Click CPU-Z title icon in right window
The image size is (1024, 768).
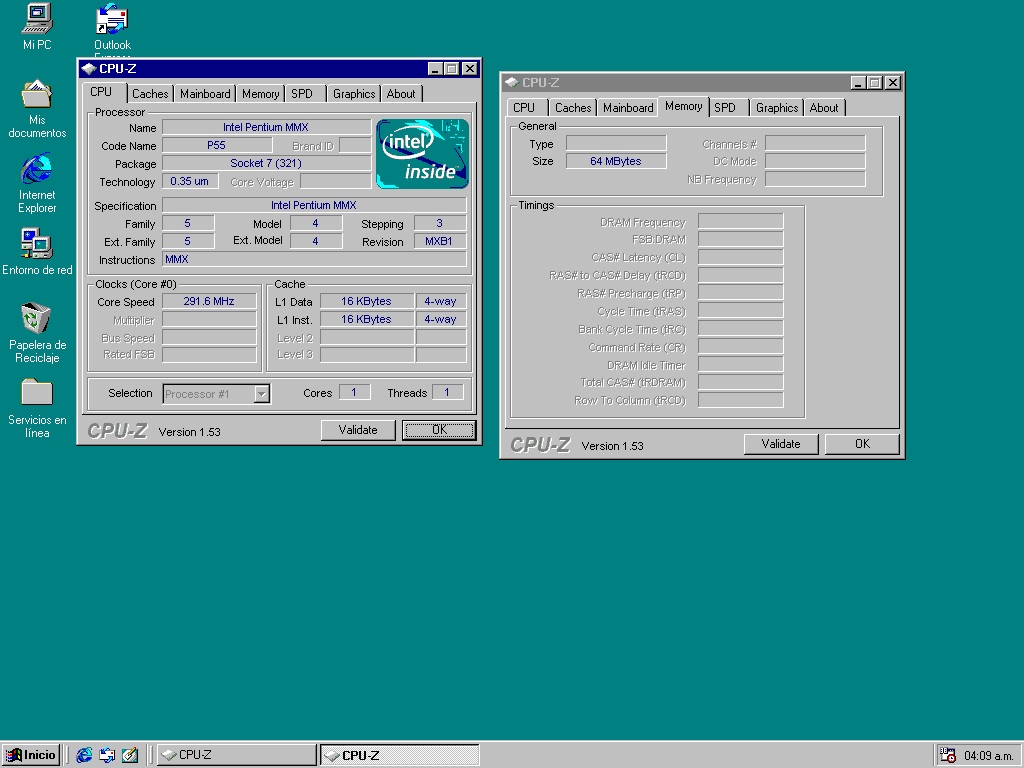[x=512, y=83]
